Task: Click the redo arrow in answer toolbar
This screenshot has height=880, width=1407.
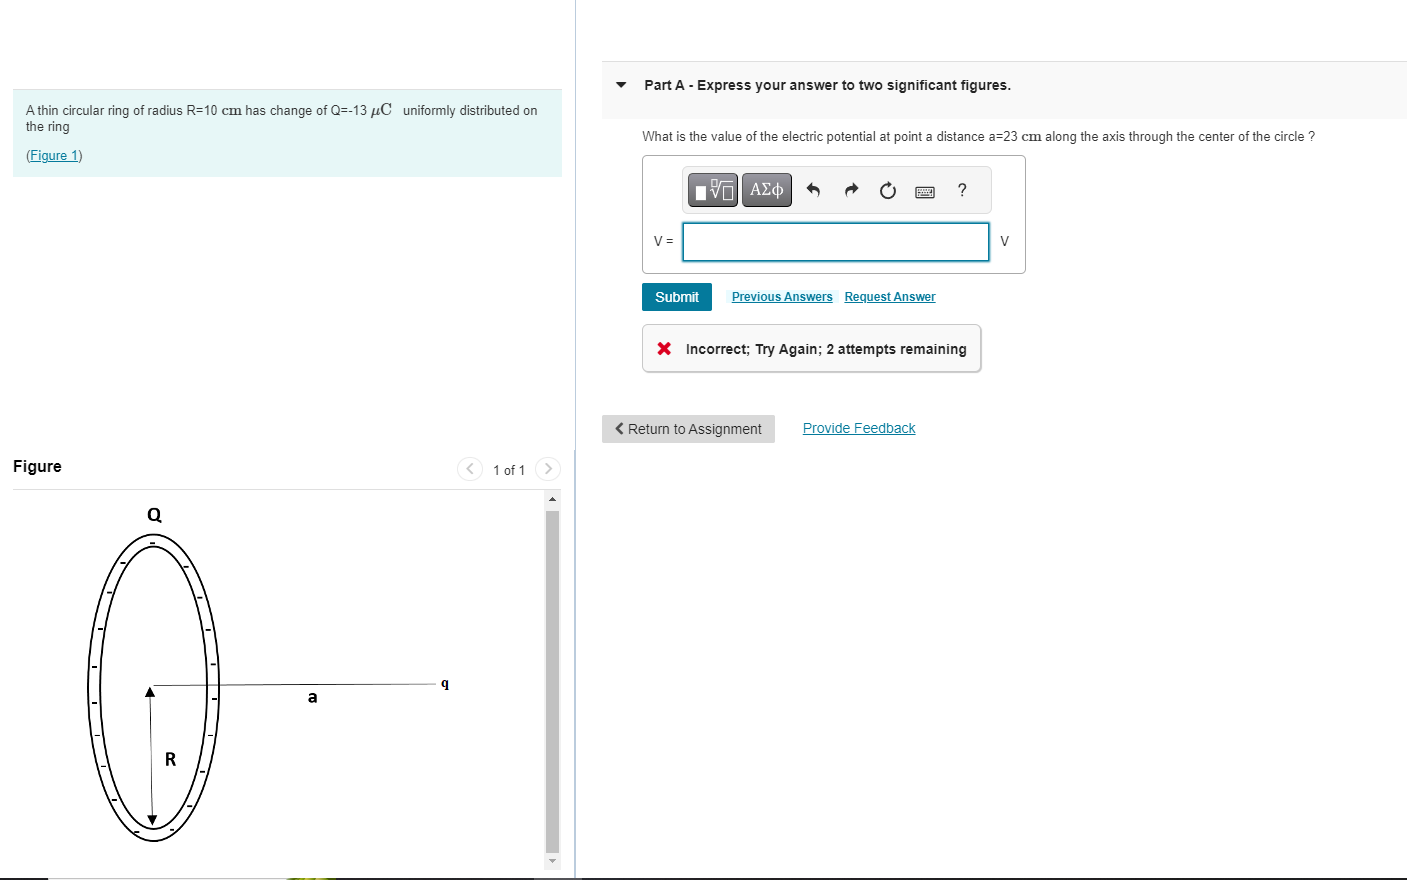Action: (850, 189)
